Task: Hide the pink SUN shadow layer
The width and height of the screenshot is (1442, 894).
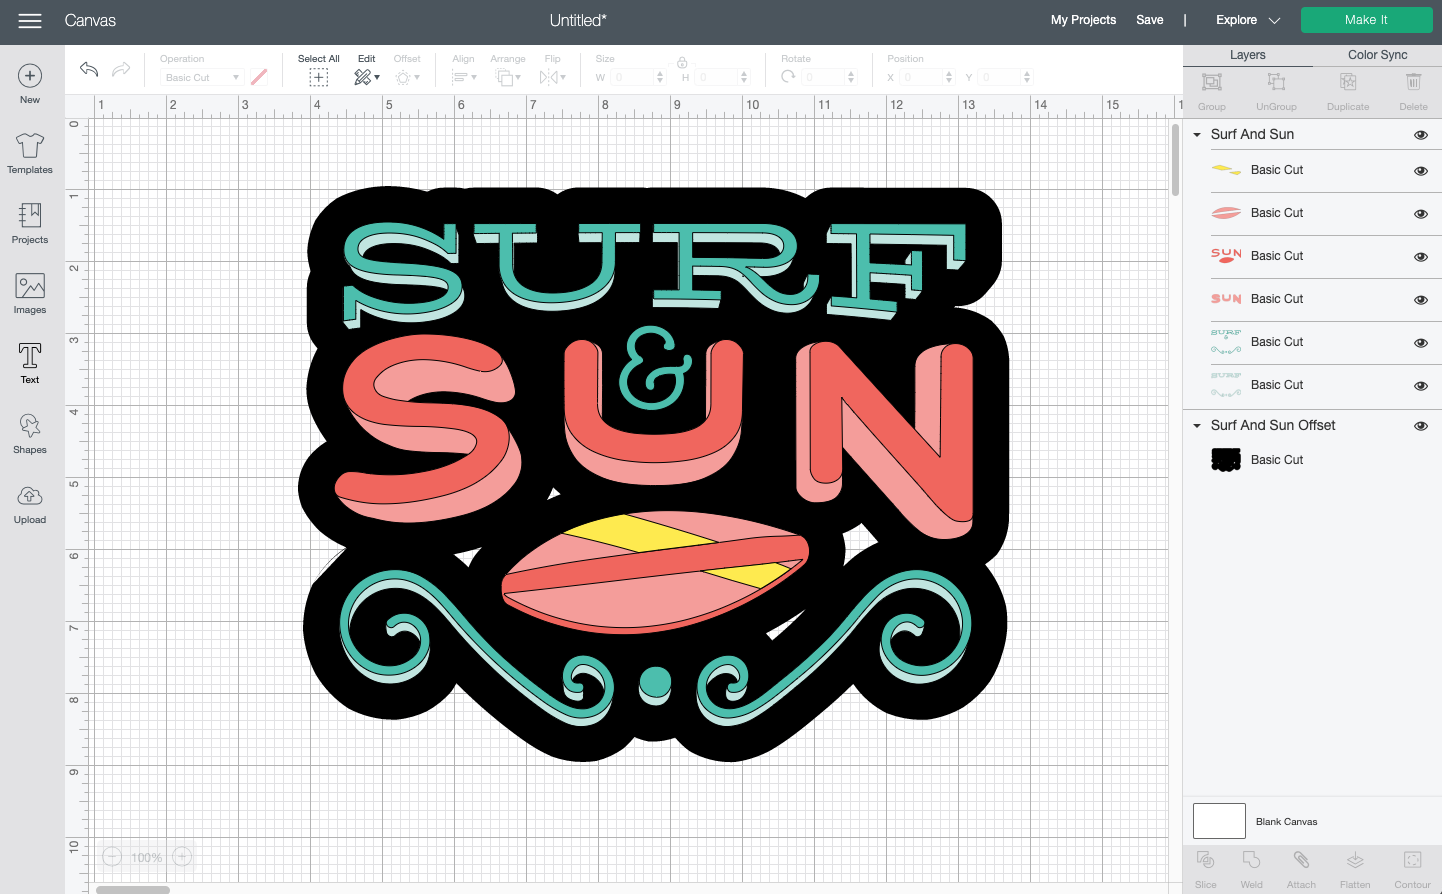Action: pos(1420,300)
